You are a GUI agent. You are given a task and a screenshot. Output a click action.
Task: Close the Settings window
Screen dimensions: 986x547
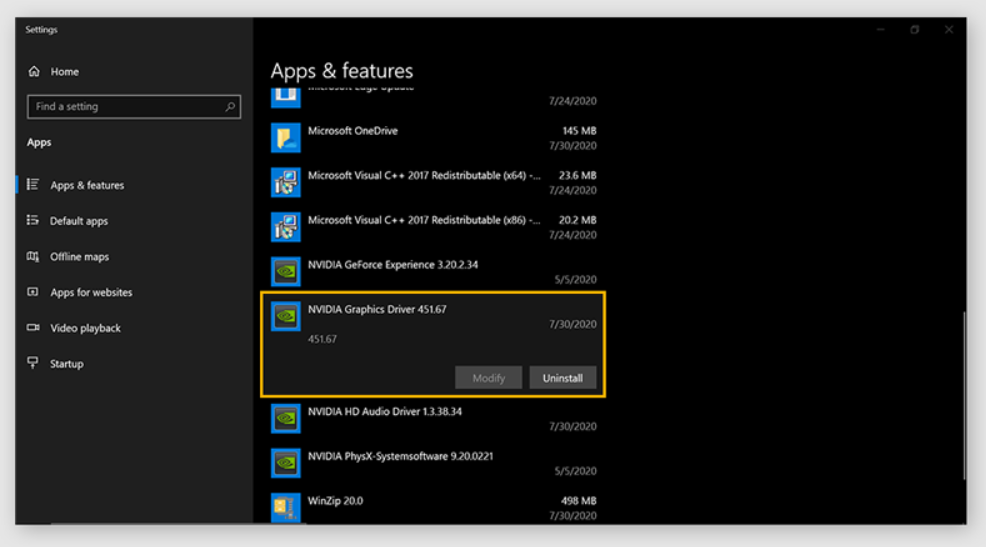tap(949, 30)
